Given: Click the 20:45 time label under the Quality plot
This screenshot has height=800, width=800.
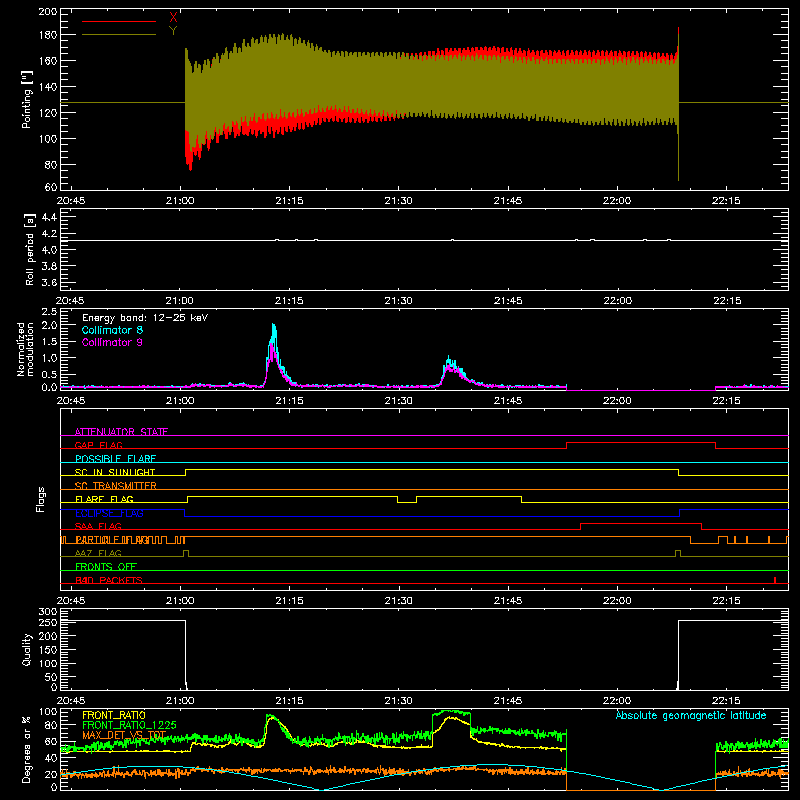Looking at the screenshot, I should click(x=70, y=701).
